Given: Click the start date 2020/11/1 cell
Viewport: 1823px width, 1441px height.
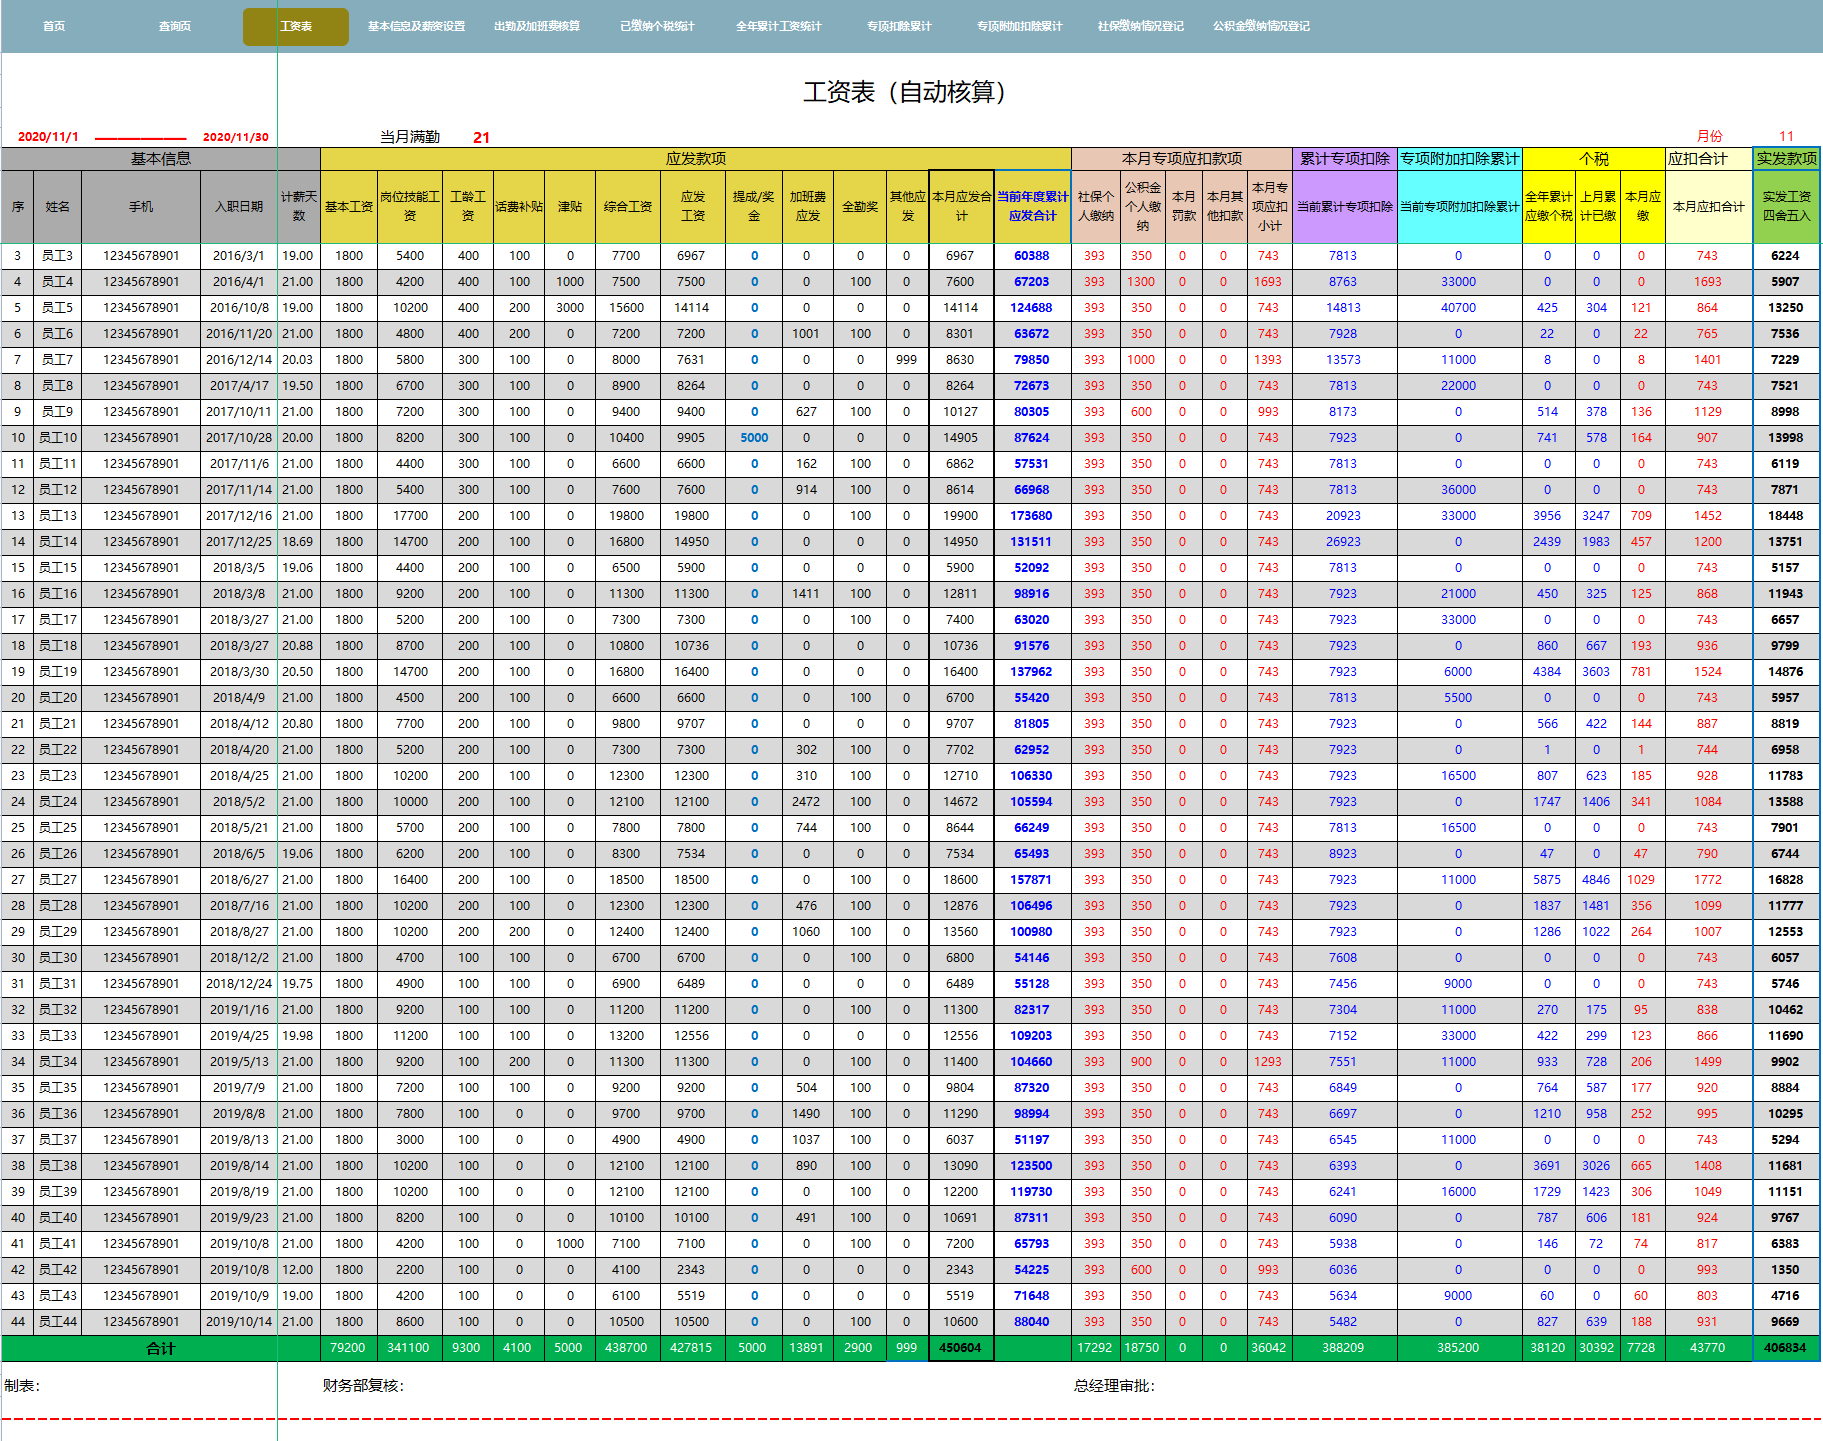Looking at the screenshot, I should (48, 137).
